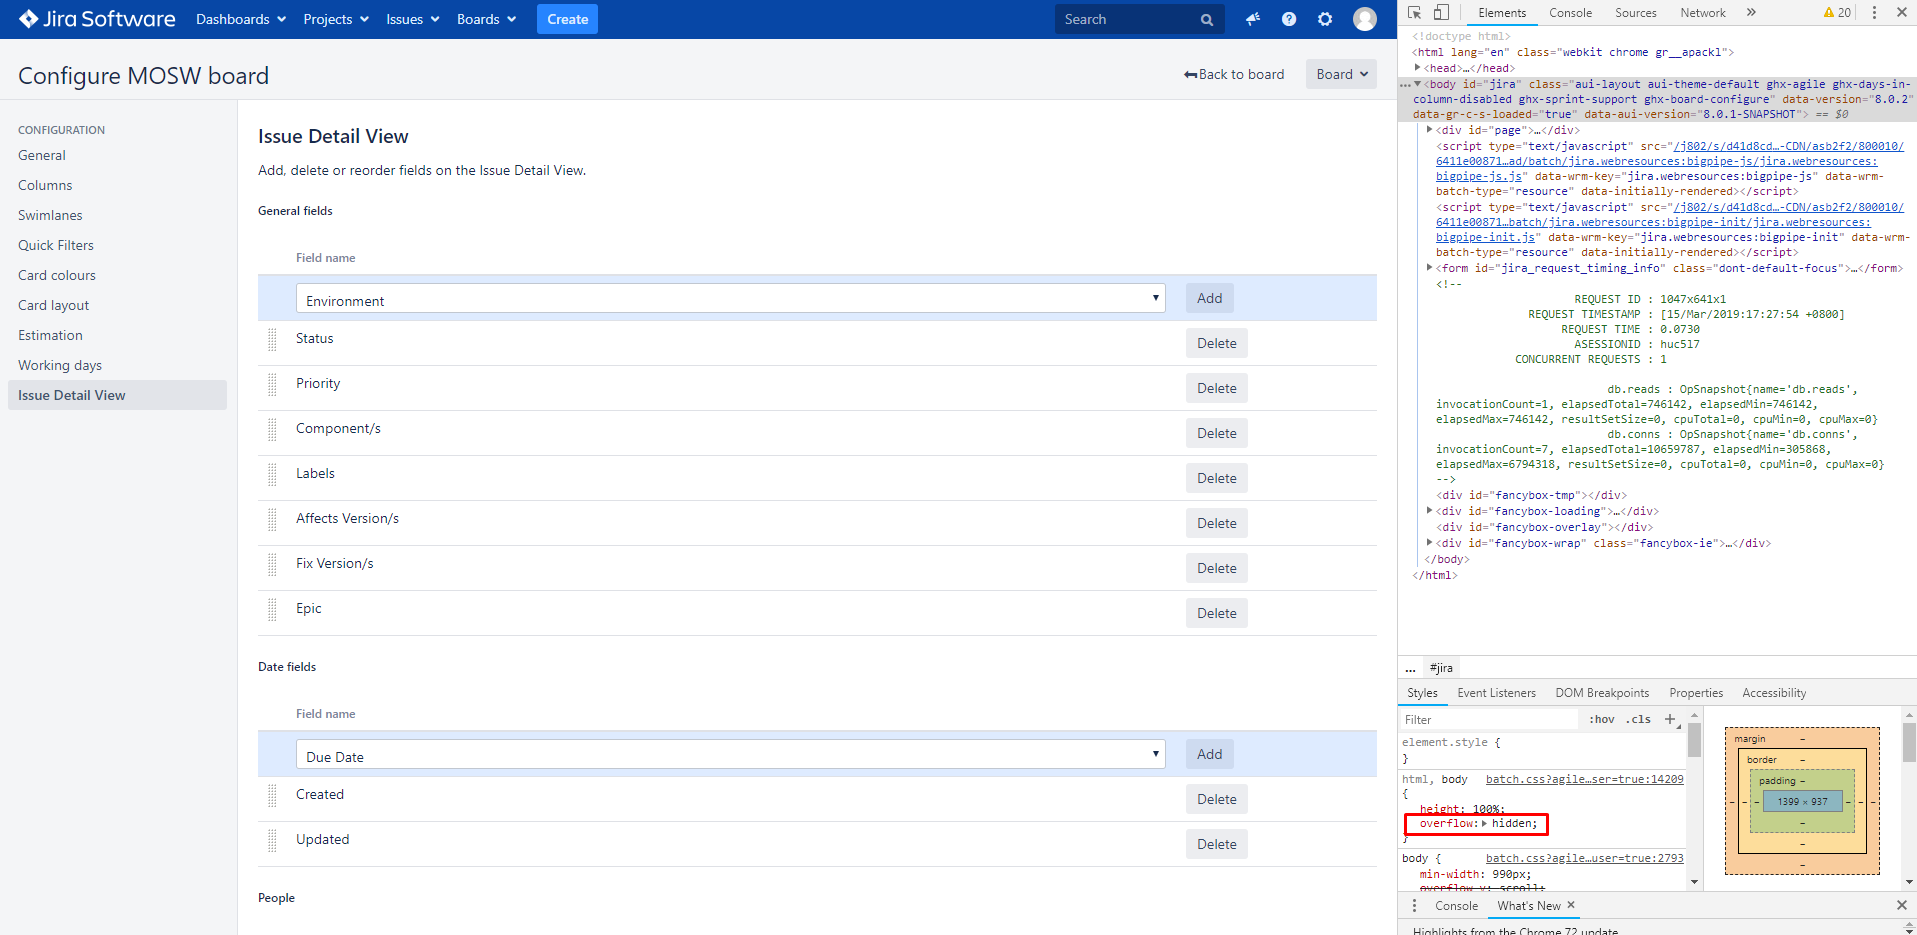1917x935 pixels.
Task: Open the DevTools customize kebab menu
Action: coord(1874,13)
